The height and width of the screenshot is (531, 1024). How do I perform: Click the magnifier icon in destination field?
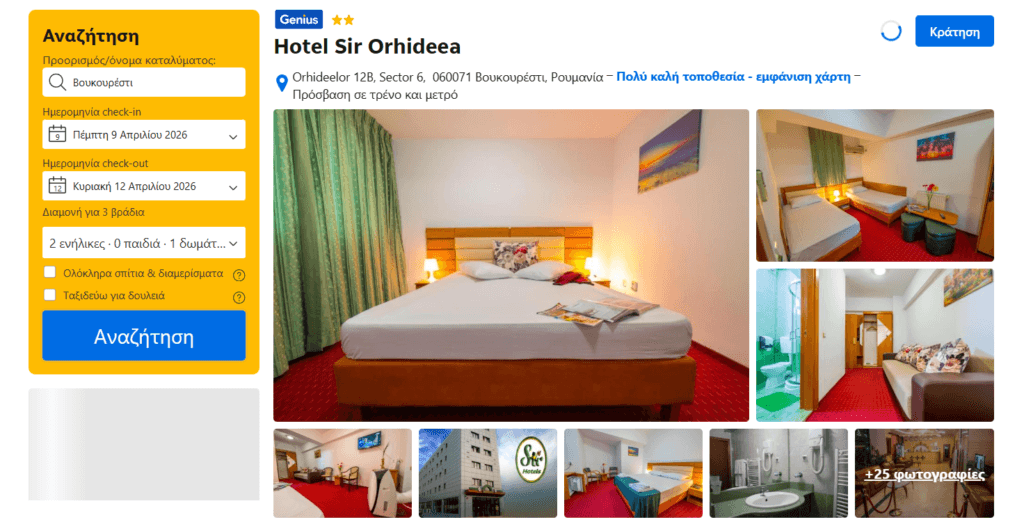click(57, 82)
